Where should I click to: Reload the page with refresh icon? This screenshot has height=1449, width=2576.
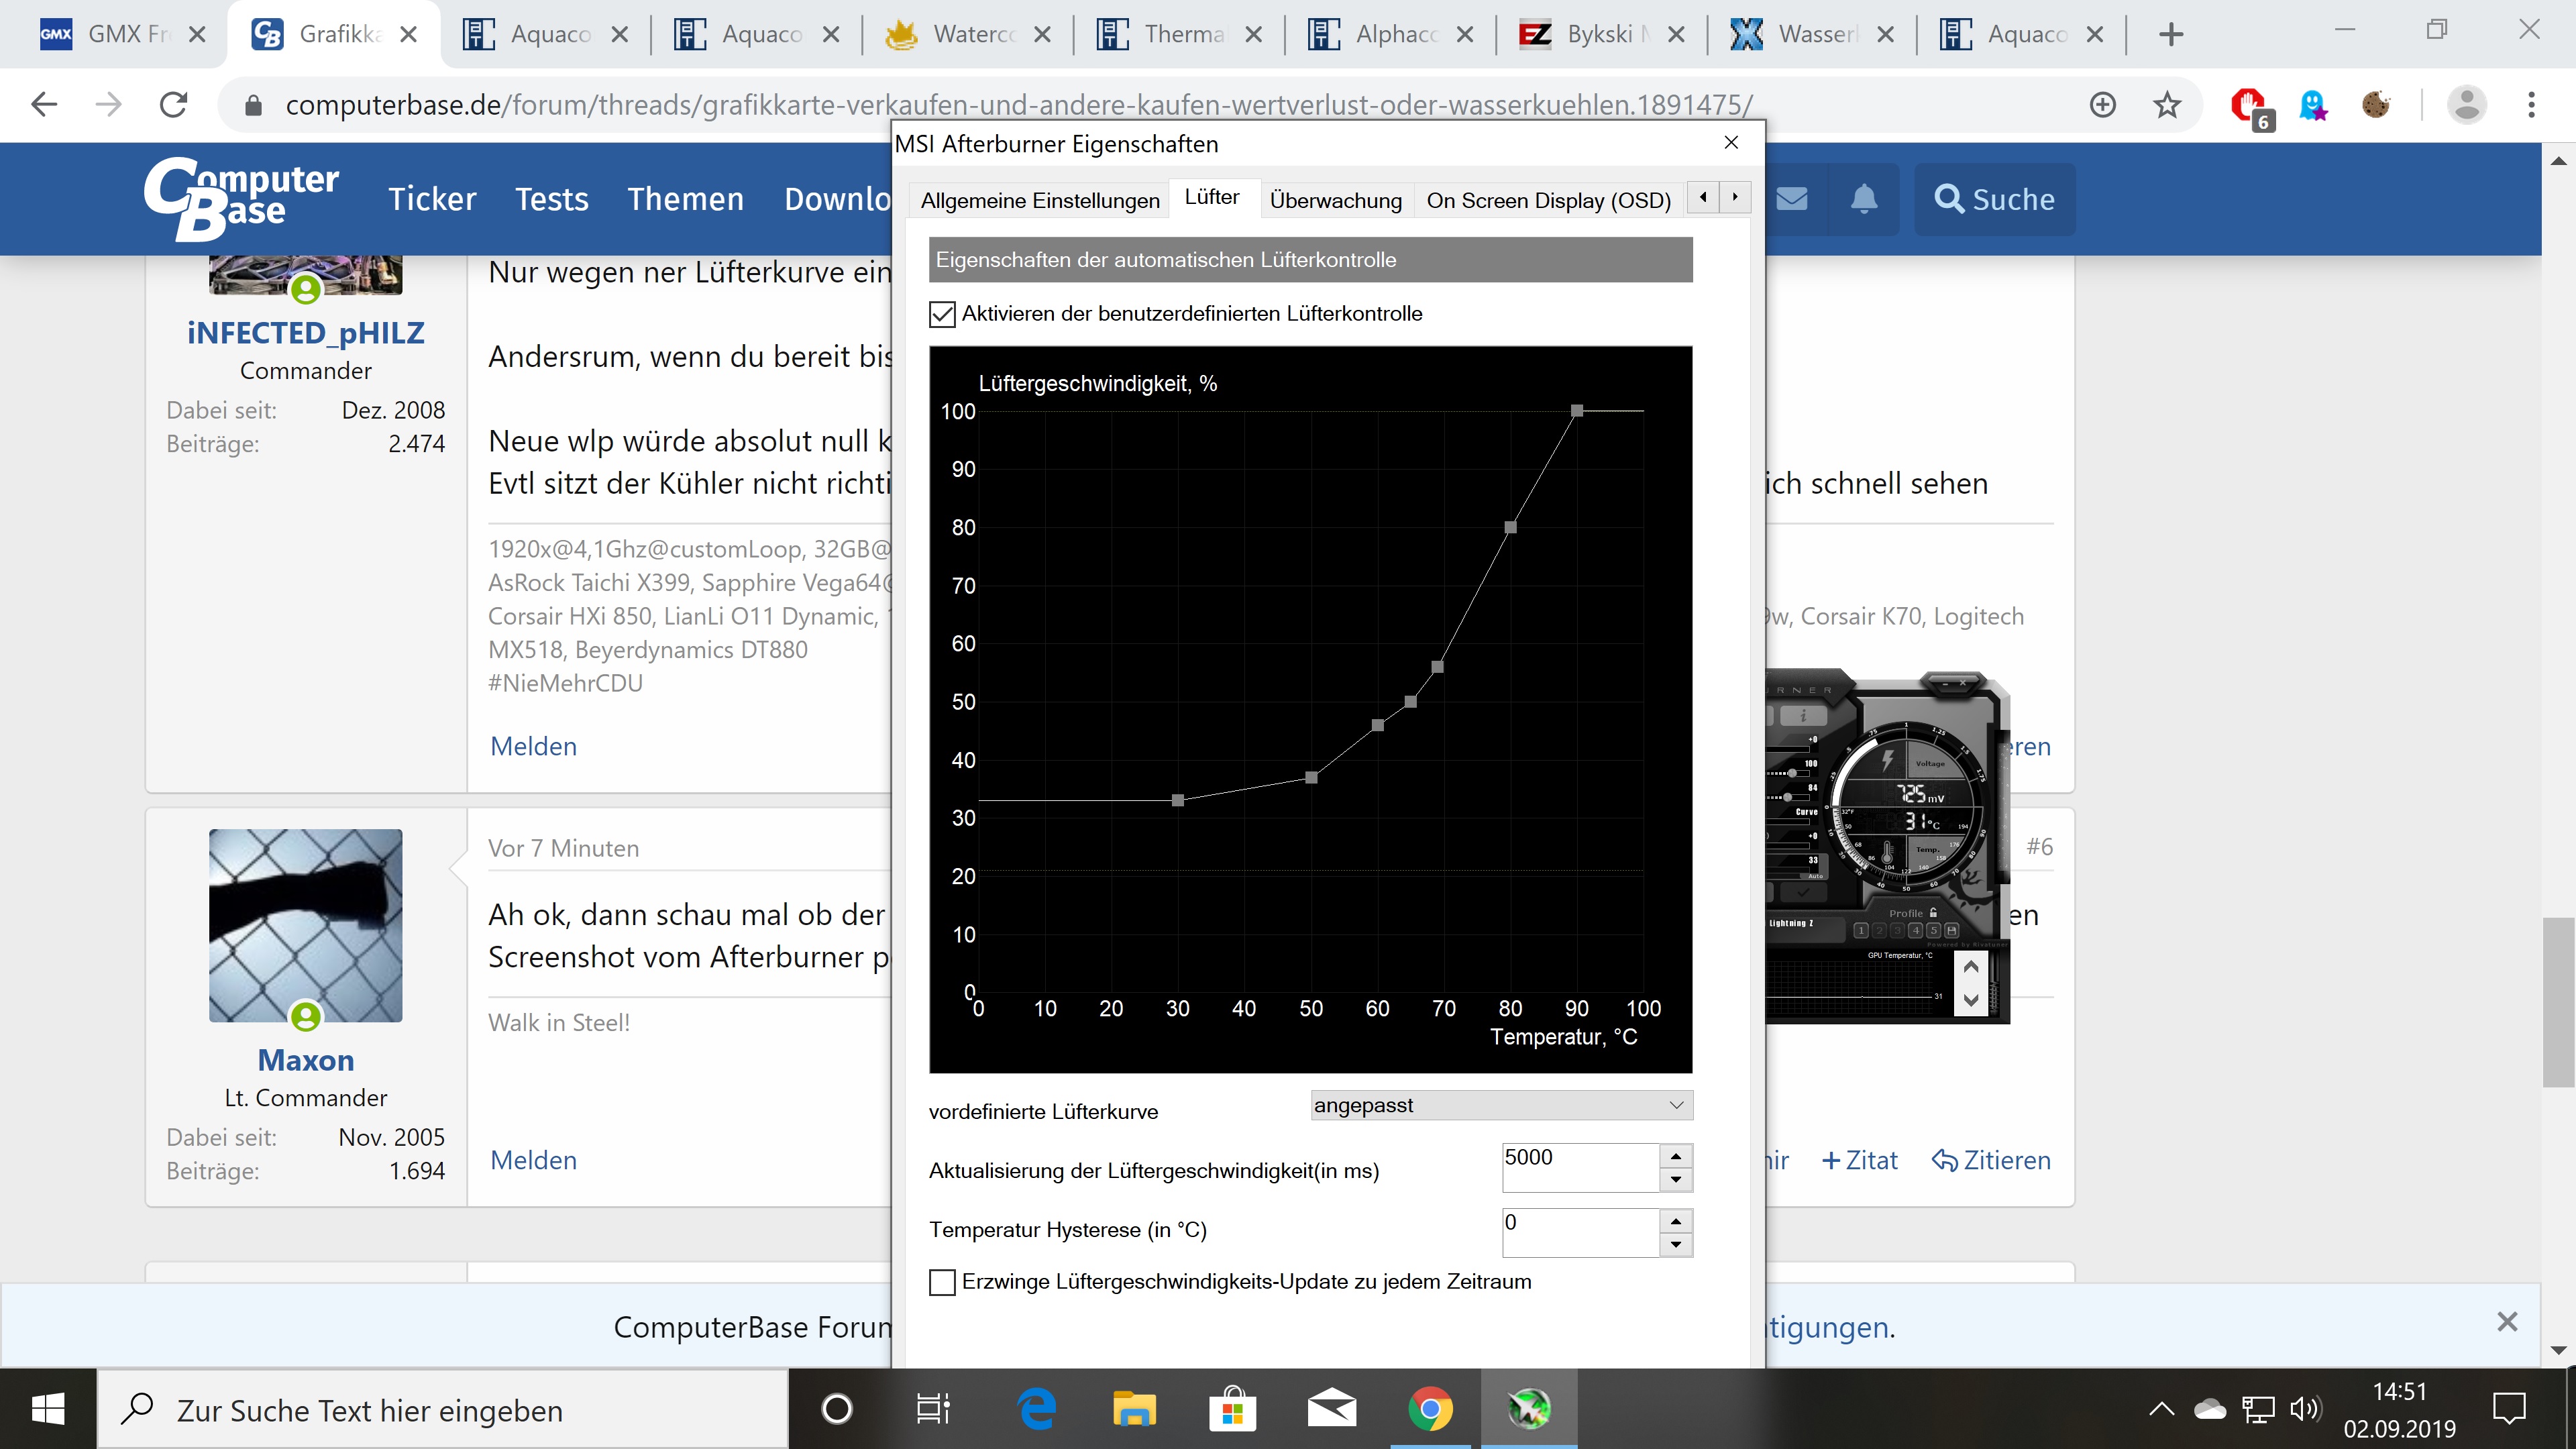174,104
